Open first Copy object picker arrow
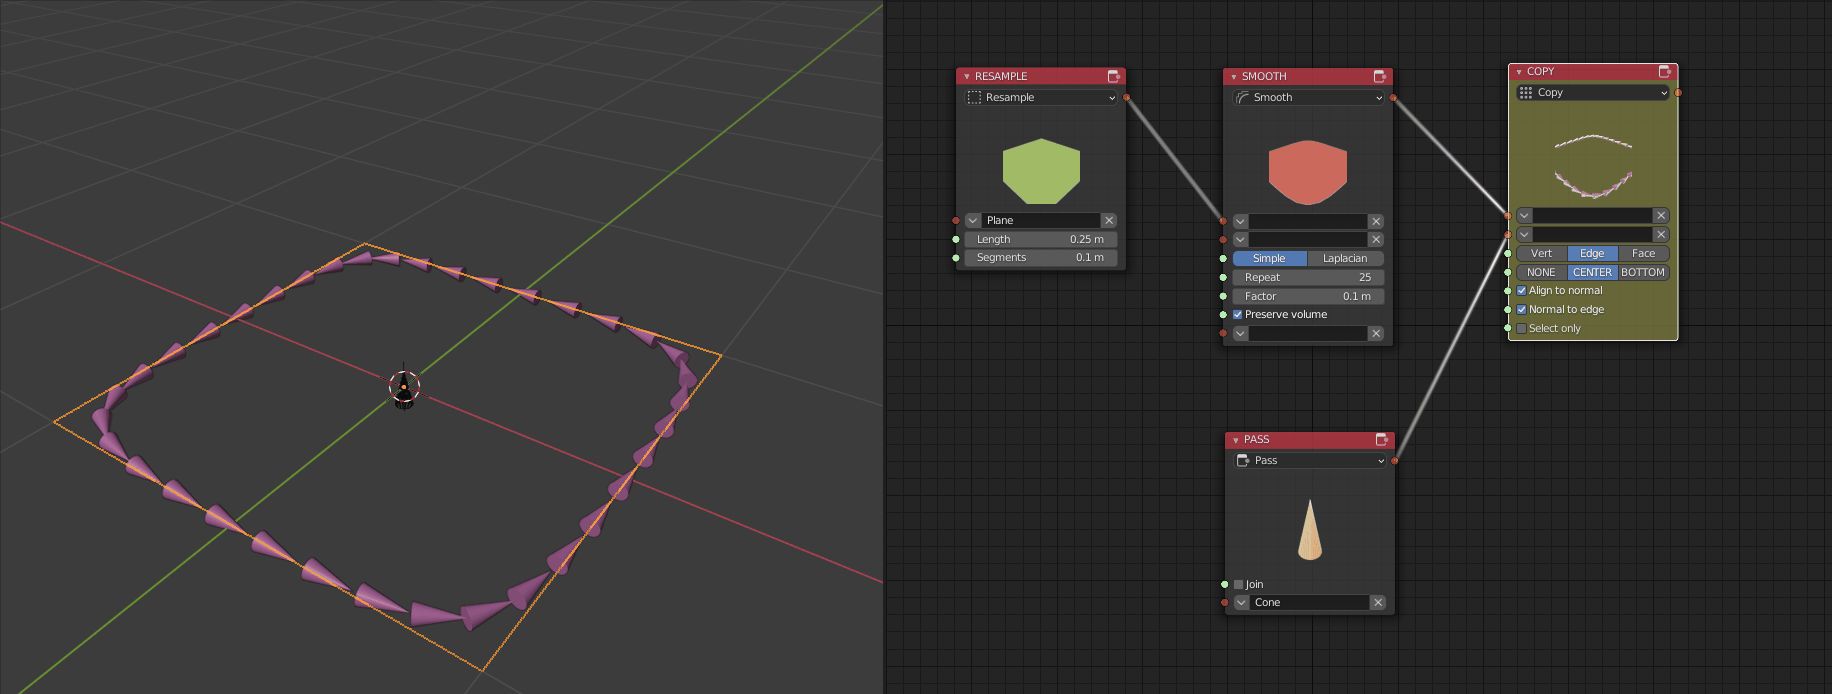The height and width of the screenshot is (694, 1832). (1525, 215)
